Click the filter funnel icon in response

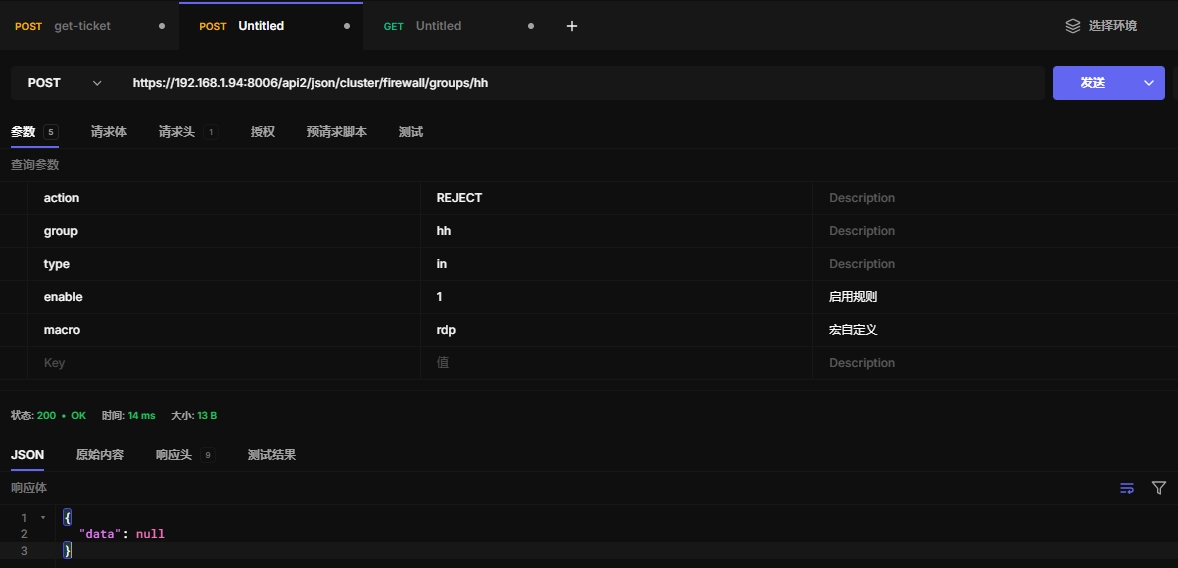[x=1159, y=488]
